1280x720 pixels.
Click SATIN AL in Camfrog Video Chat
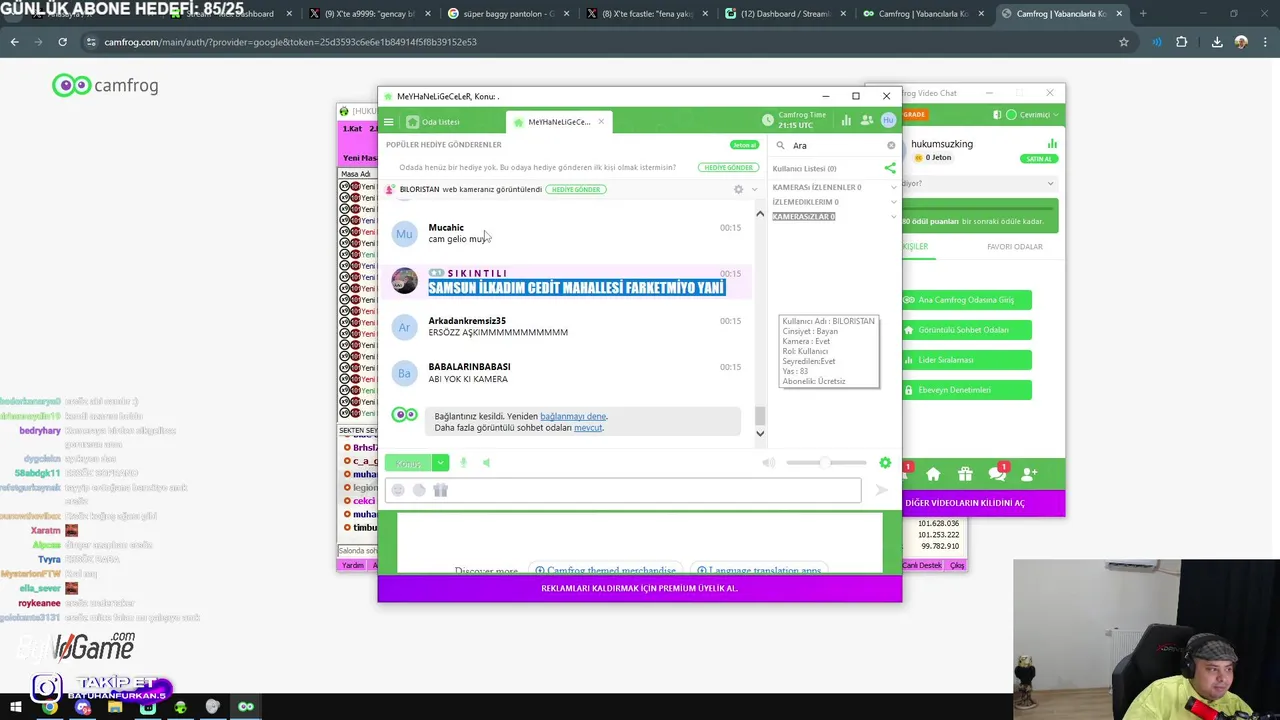tap(1039, 159)
